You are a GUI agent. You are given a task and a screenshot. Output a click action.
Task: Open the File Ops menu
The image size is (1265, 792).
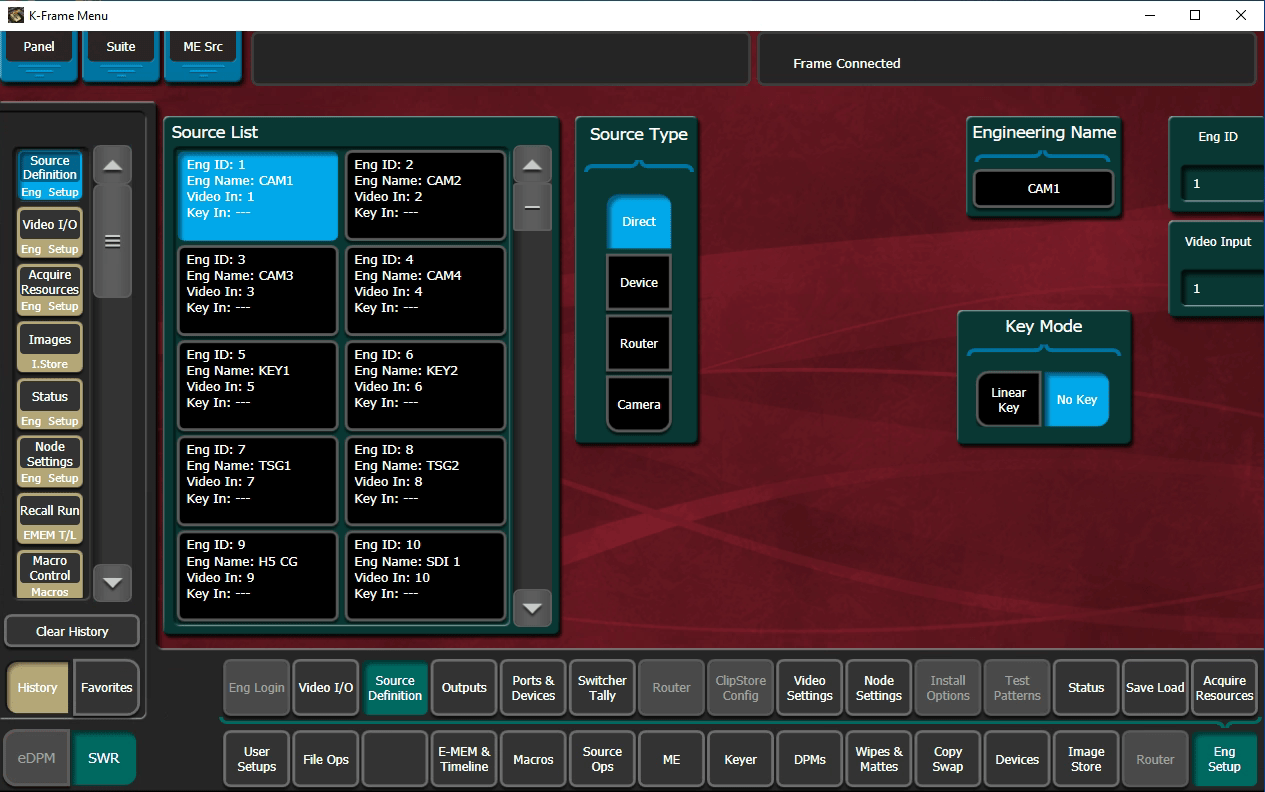[x=326, y=758]
